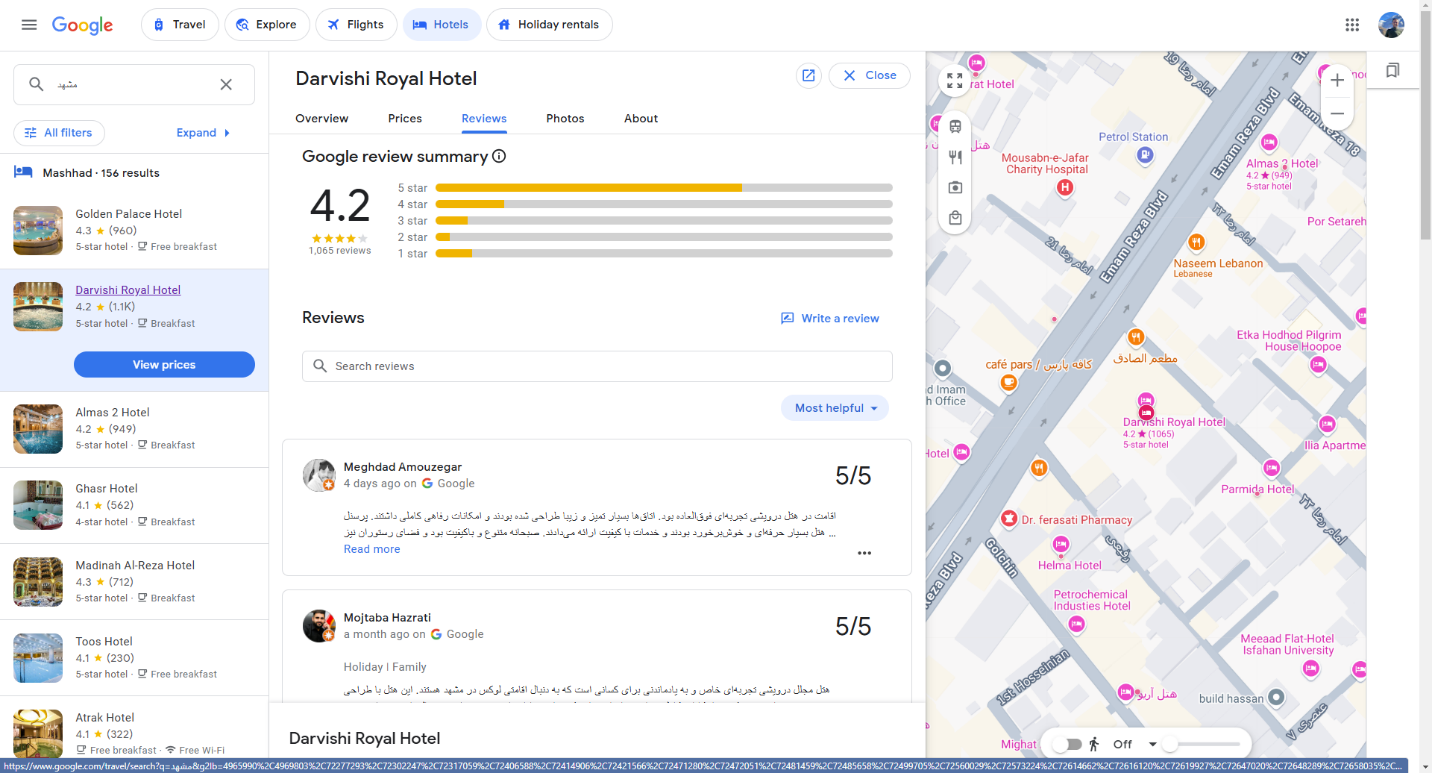Zoom in on the map
This screenshot has width=1432, height=773.
pos(1337,81)
